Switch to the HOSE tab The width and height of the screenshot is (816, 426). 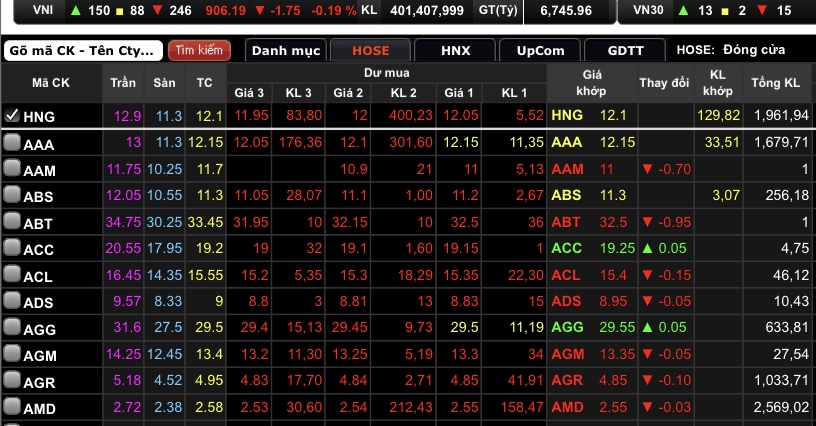(371, 50)
